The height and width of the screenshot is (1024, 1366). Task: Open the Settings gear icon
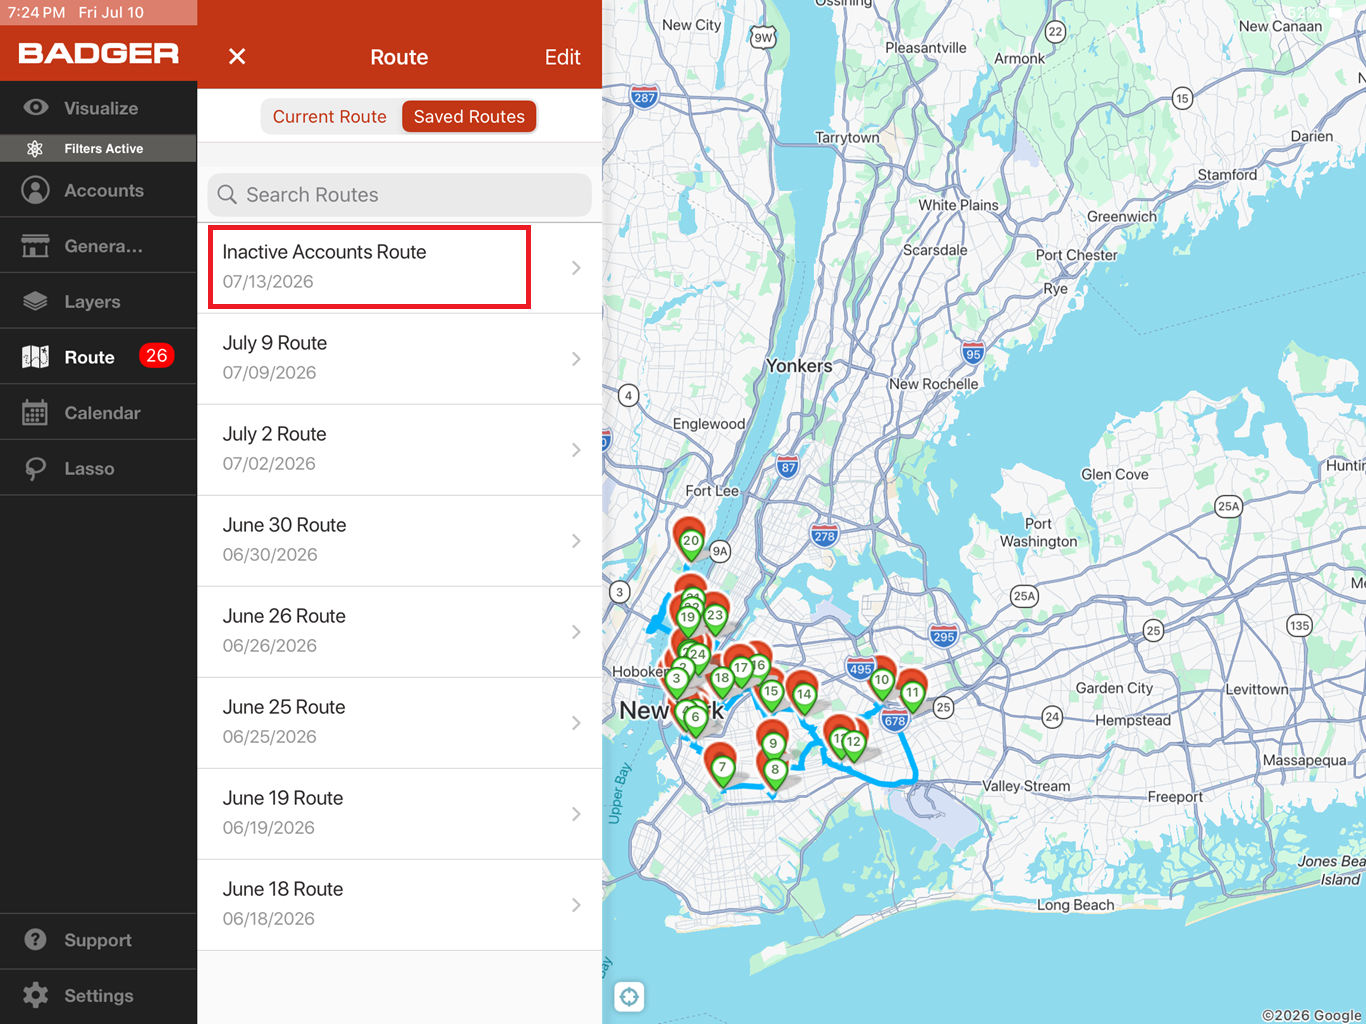[36, 995]
